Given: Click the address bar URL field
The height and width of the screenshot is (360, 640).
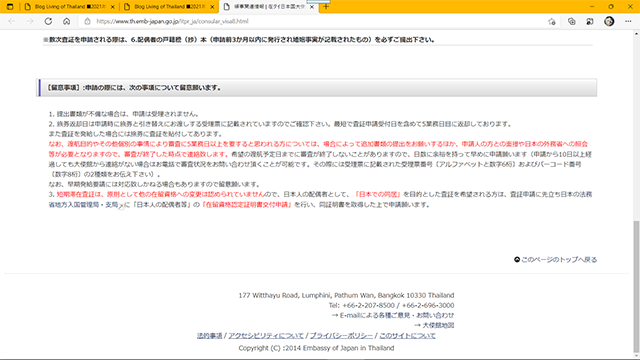Looking at the screenshot, I should tap(314, 21).
